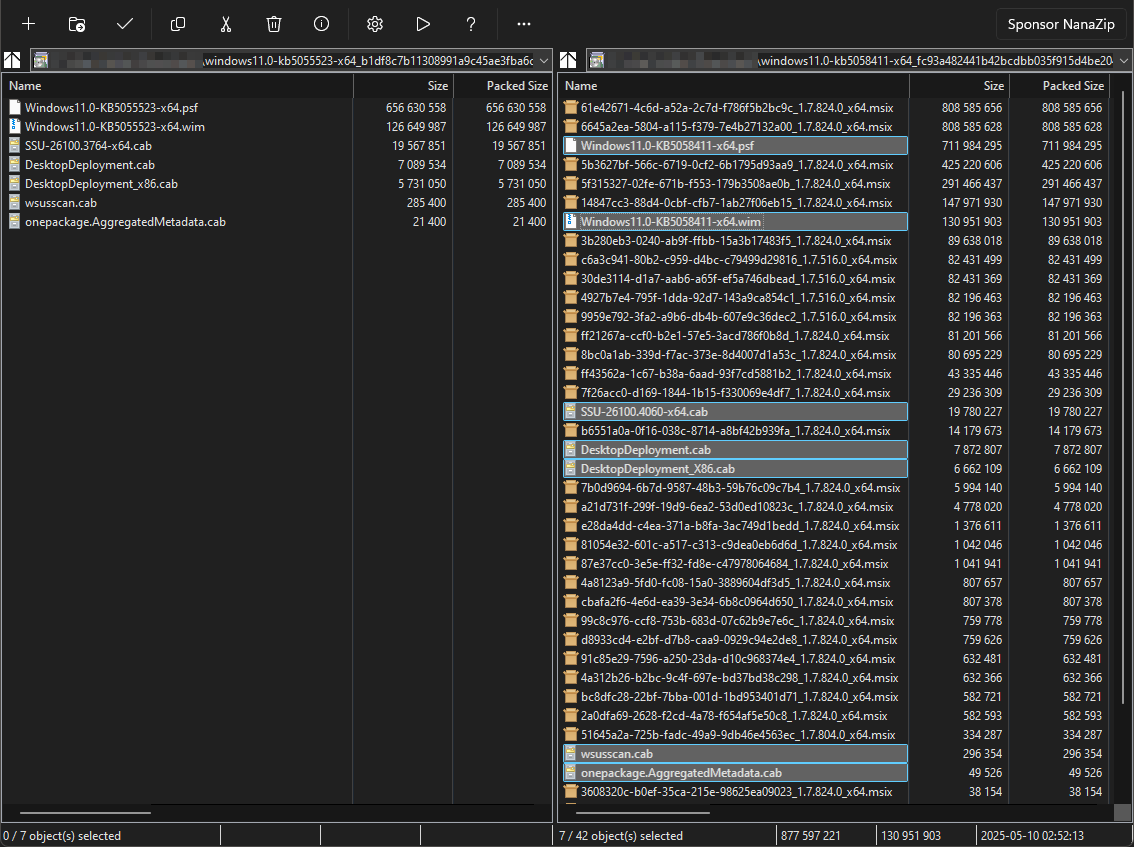The height and width of the screenshot is (847, 1134).
Task: Click the right pane horizontal scrollbar
Action: (641, 813)
